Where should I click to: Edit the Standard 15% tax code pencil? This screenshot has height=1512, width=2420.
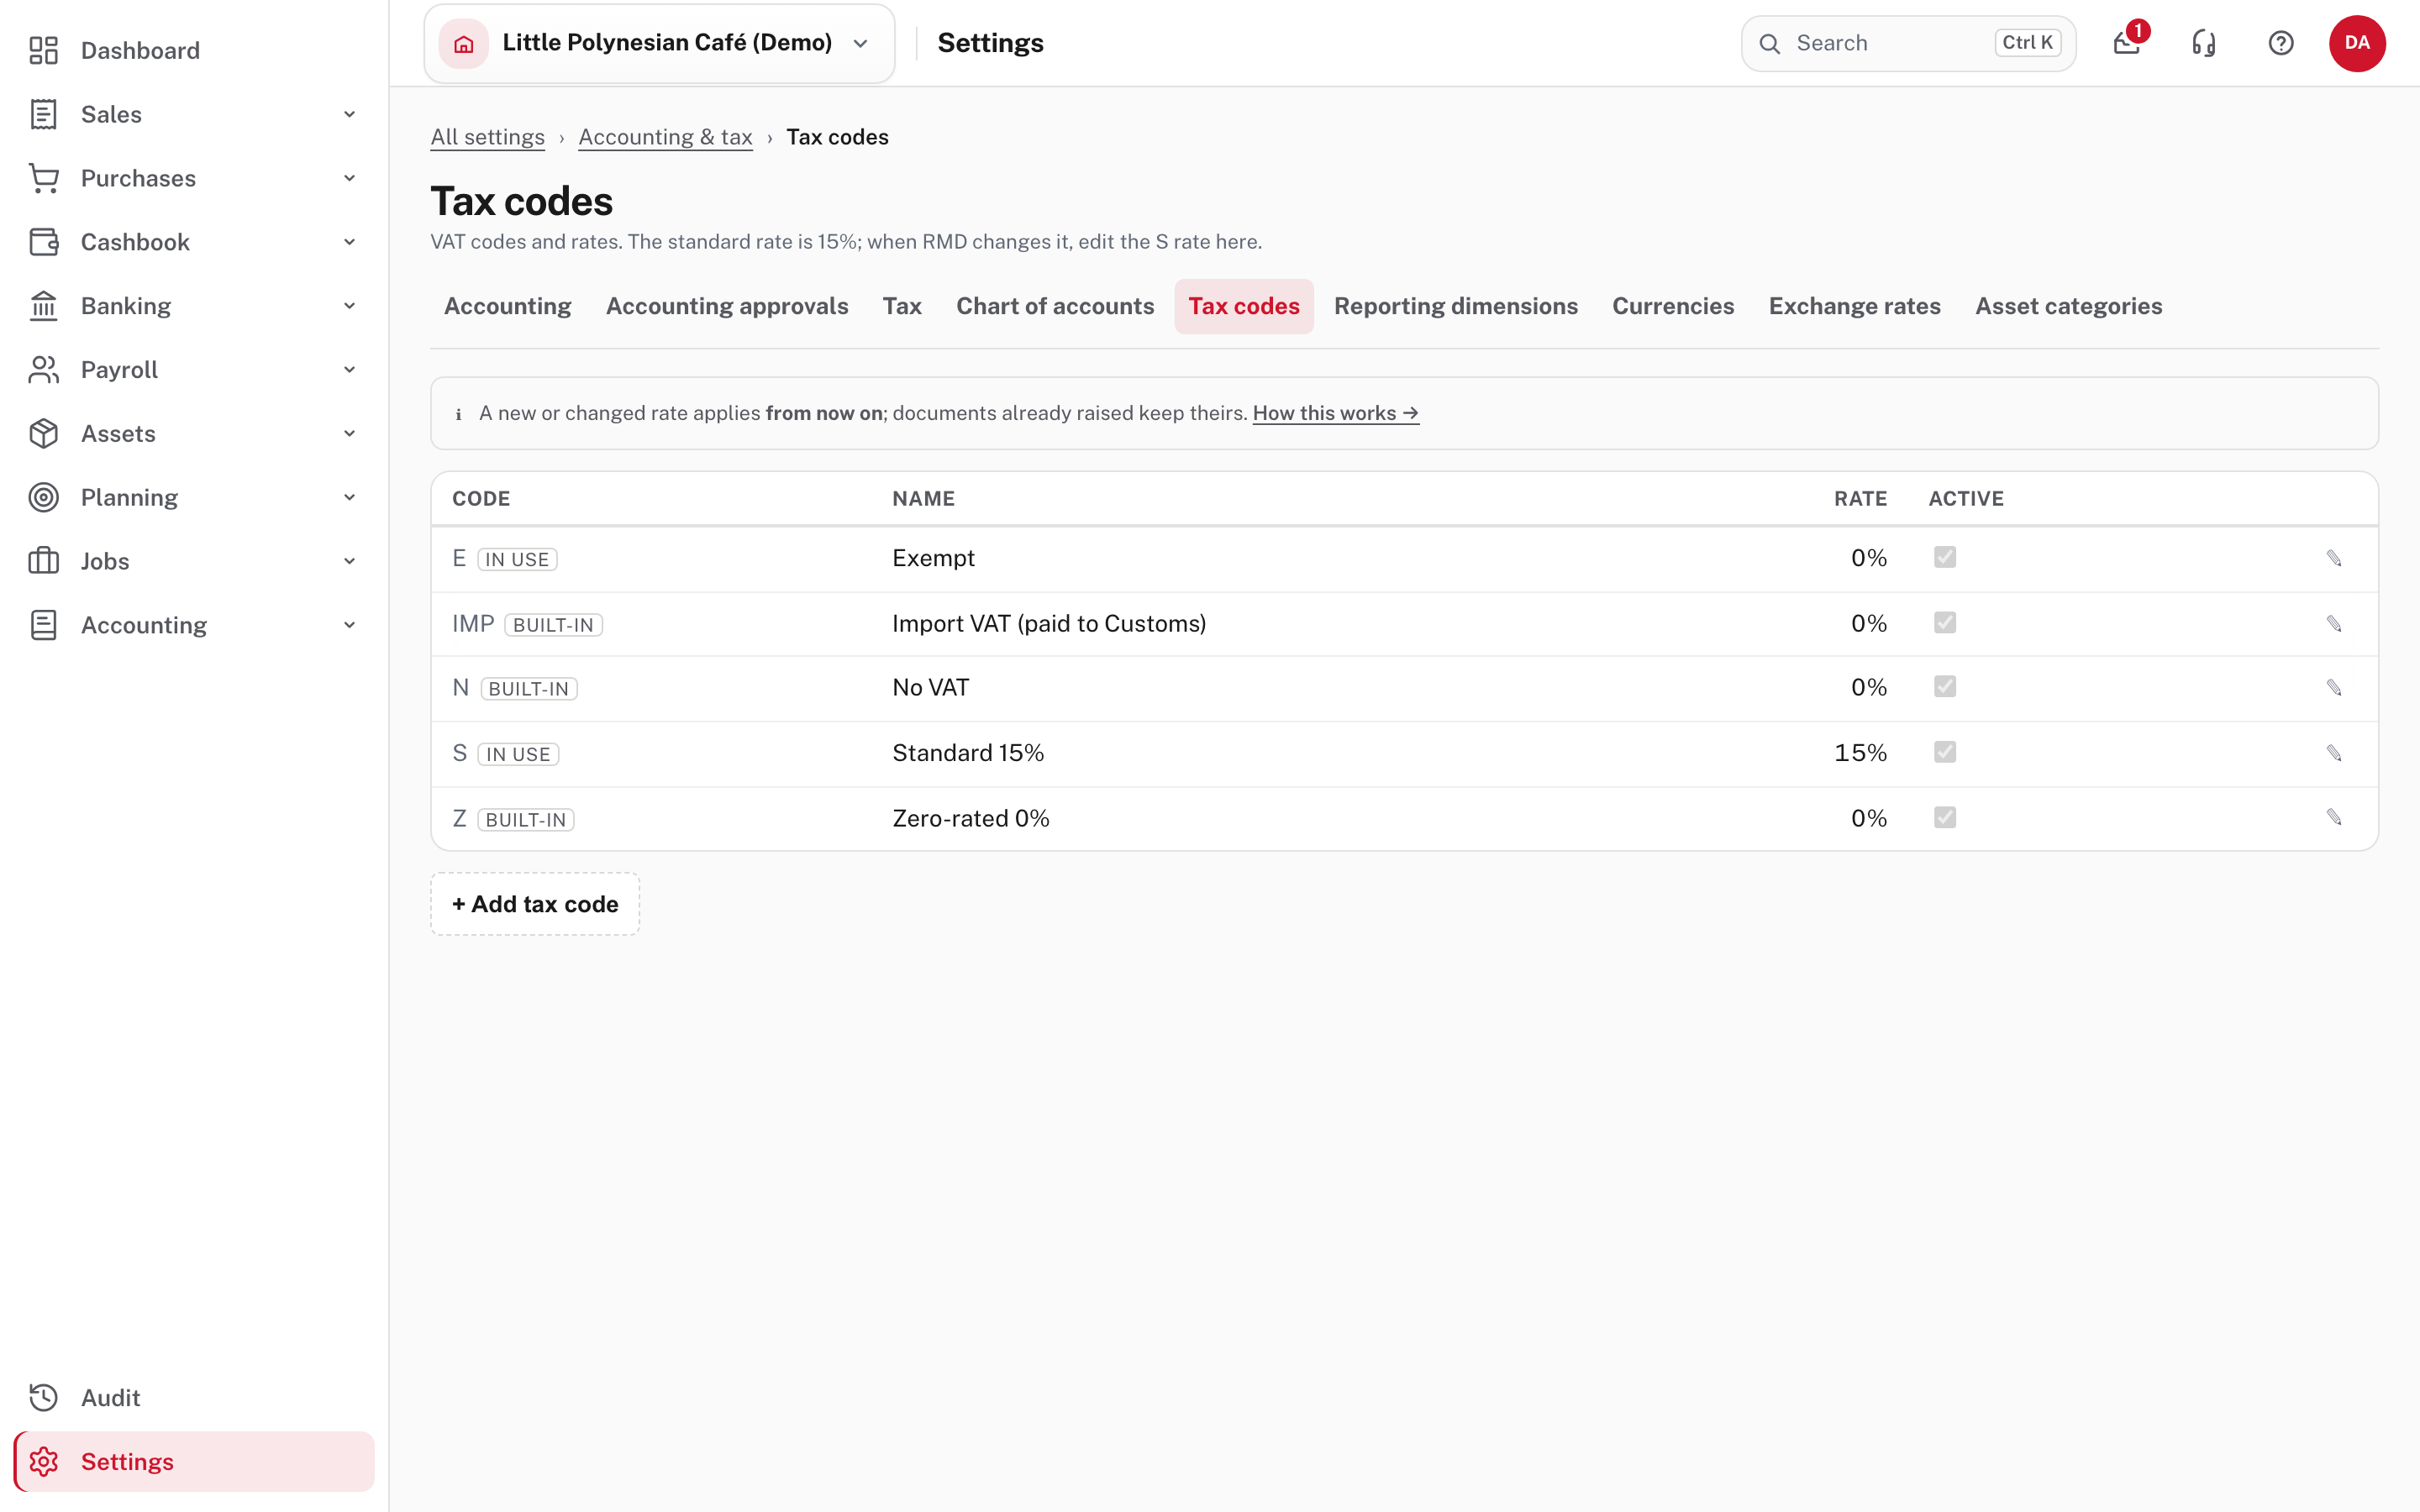pyautogui.click(x=2334, y=753)
